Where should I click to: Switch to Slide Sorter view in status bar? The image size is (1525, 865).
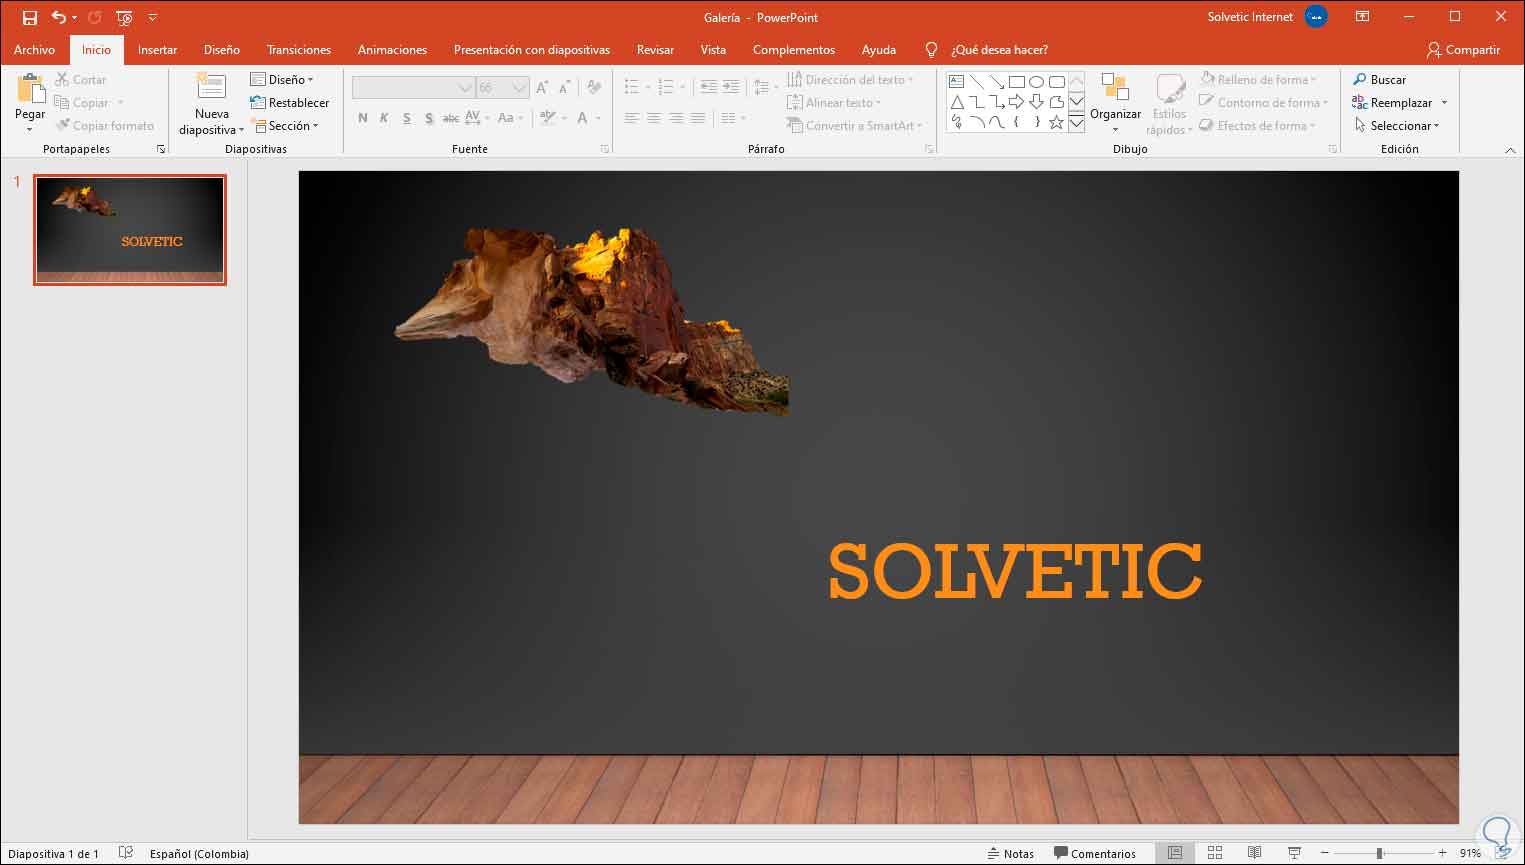click(1215, 853)
